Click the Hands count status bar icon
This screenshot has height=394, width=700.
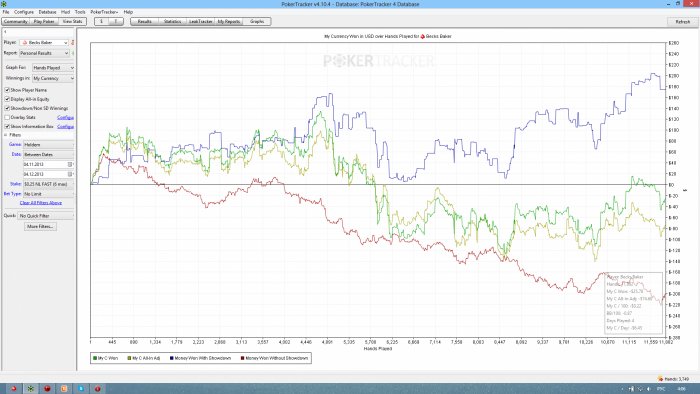[x=660, y=379]
